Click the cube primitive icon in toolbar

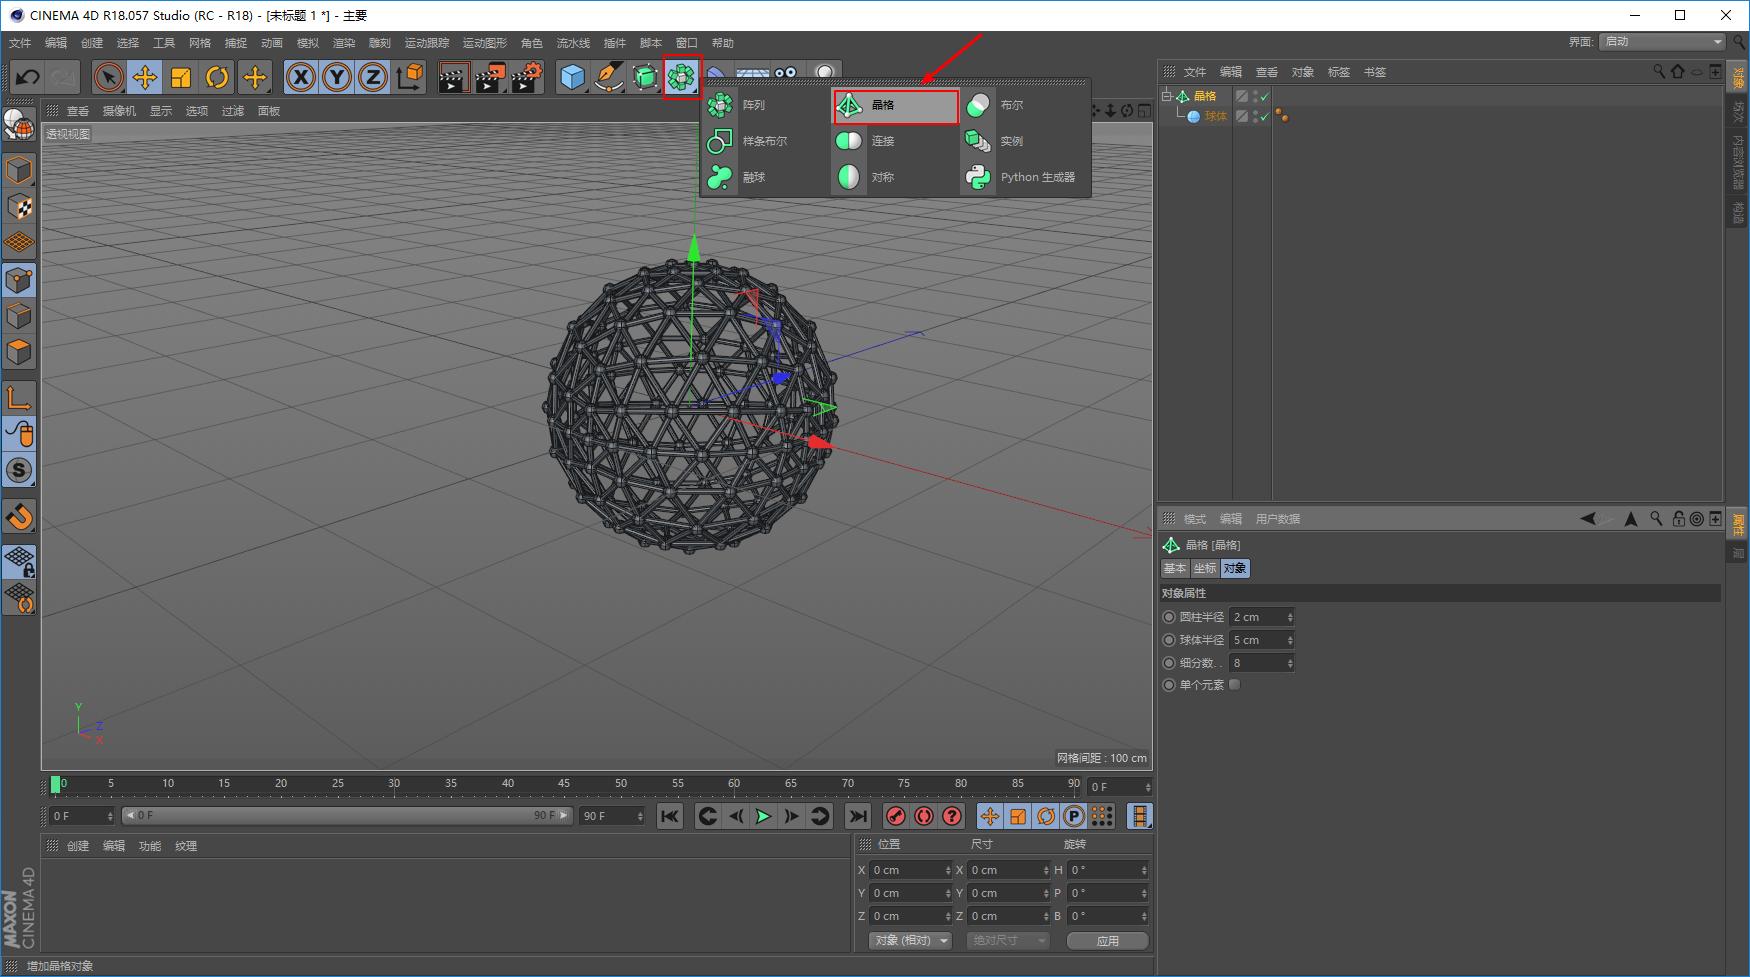tap(572, 75)
